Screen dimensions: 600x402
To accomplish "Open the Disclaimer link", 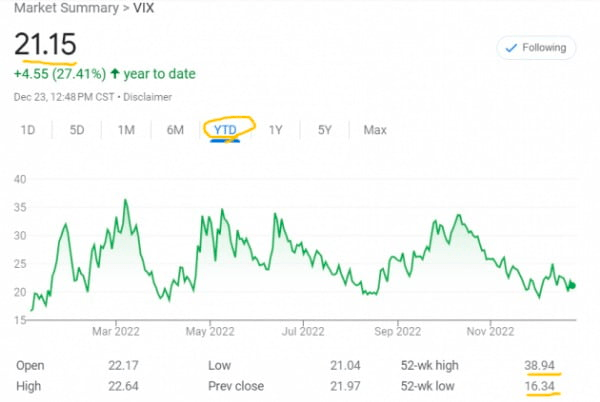I will (x=146, y=97).
